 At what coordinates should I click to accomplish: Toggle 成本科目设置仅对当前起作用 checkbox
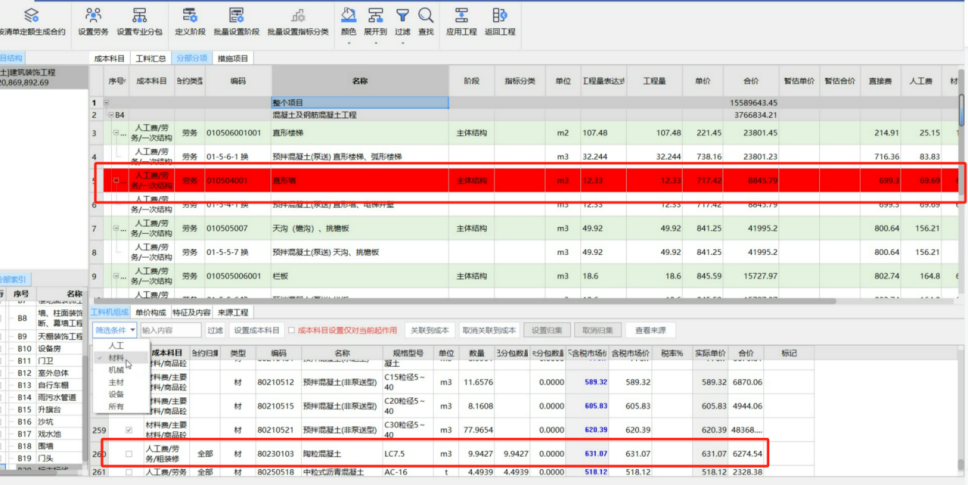point(291,331)
